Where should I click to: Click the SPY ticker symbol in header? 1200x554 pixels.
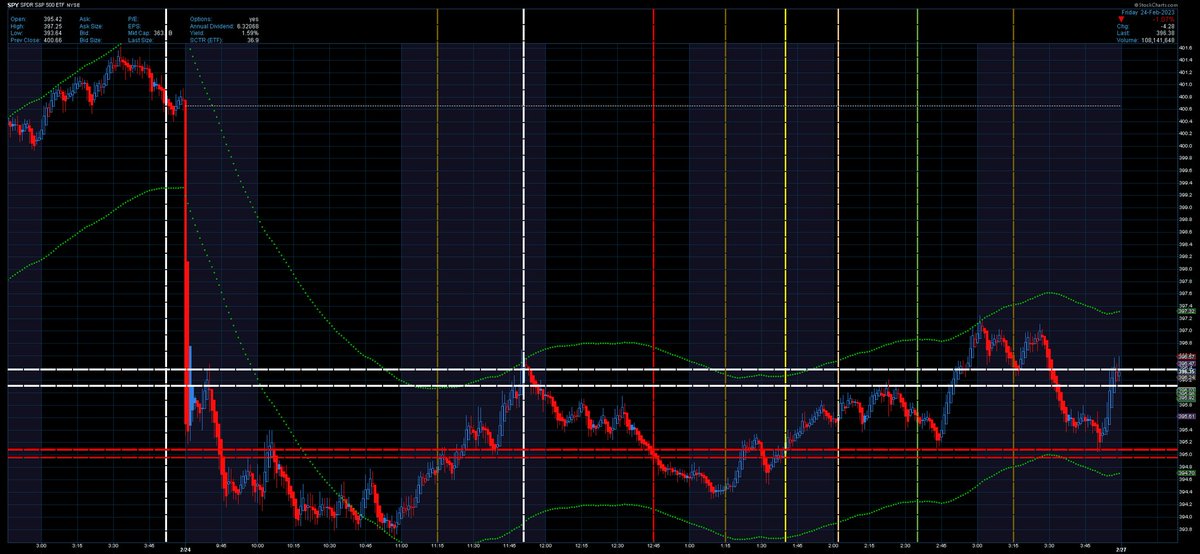tap(14, 5)
